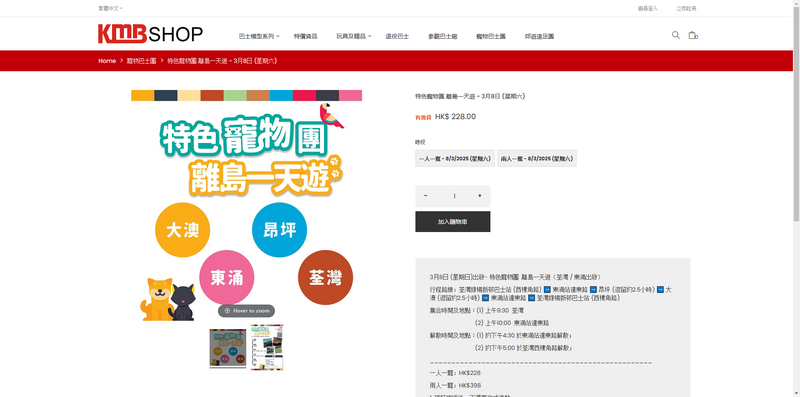Open the 退役巴士 menu item
800x397 pixels.
[x=397, y=36]
